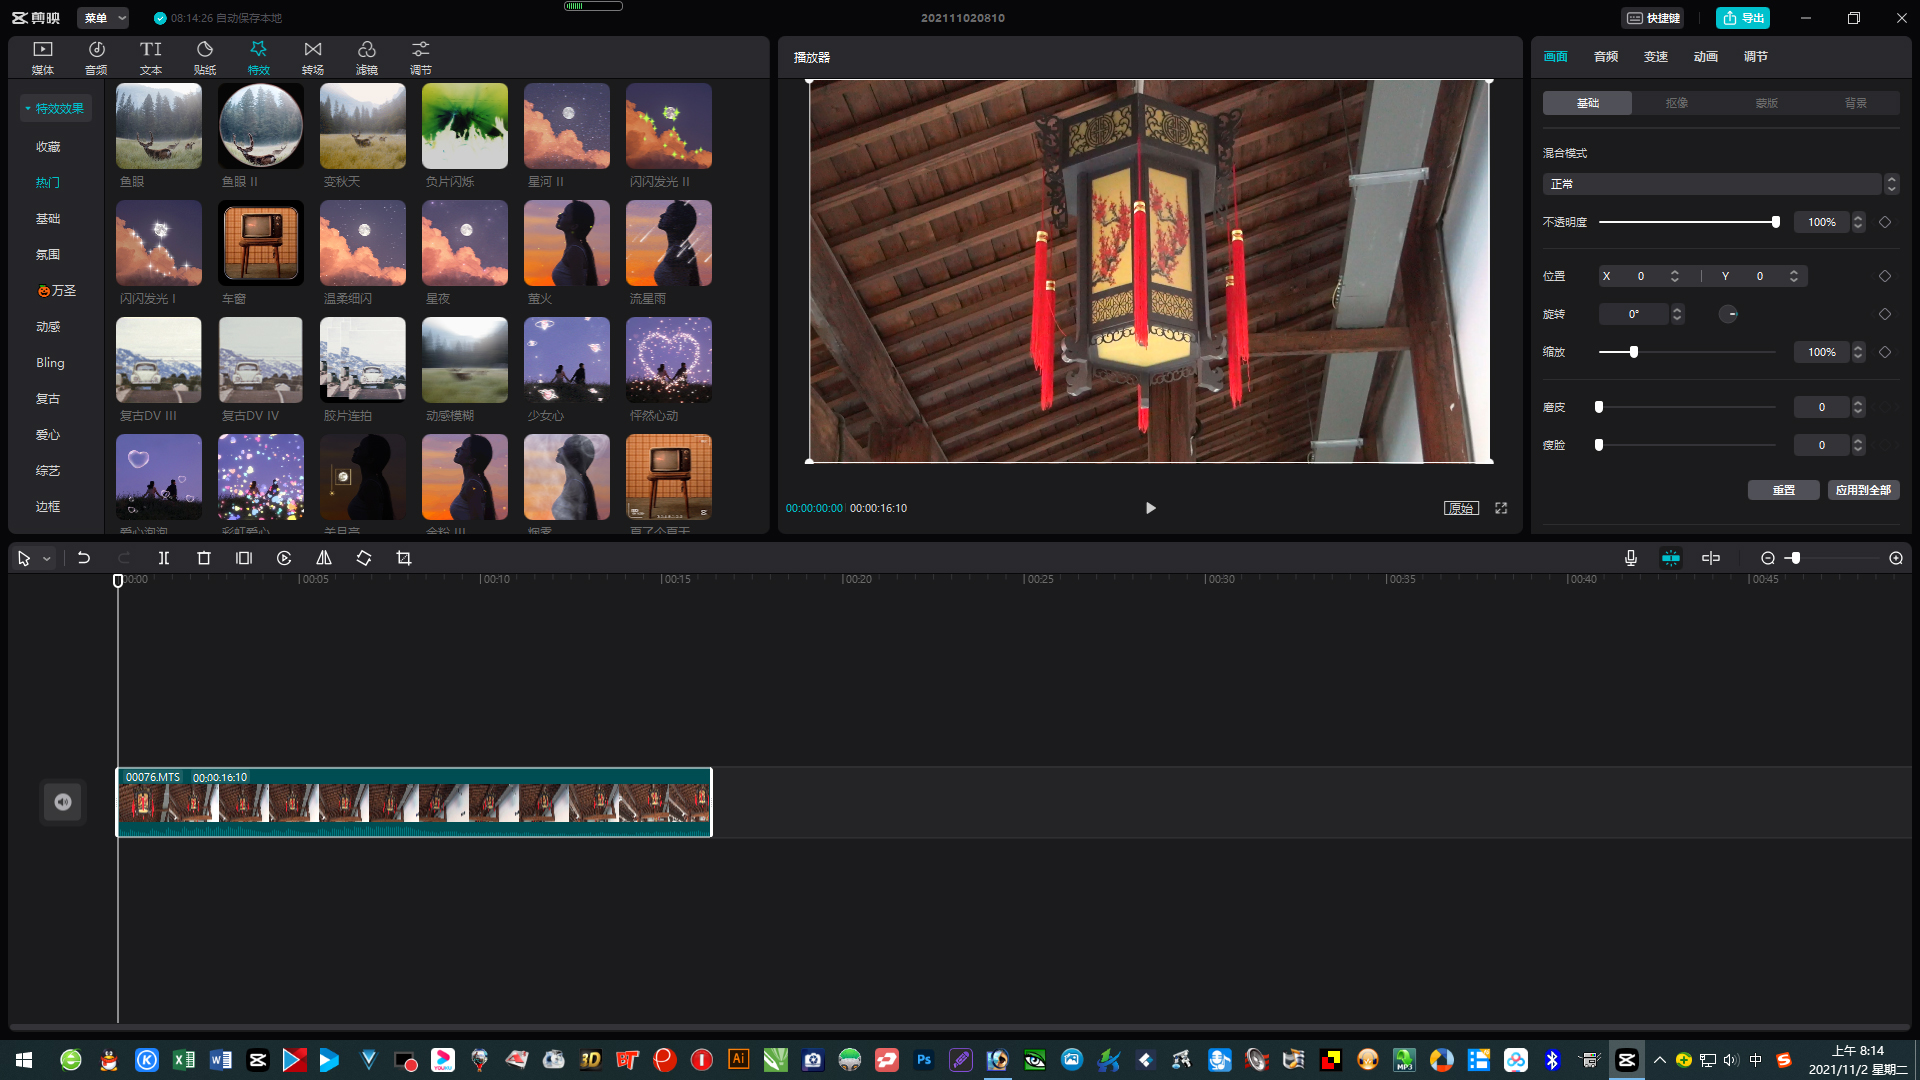The height and width of the screenshot is (1080, 1920).
Task: Click the 重置 reset button
Action: point(1784,490)
